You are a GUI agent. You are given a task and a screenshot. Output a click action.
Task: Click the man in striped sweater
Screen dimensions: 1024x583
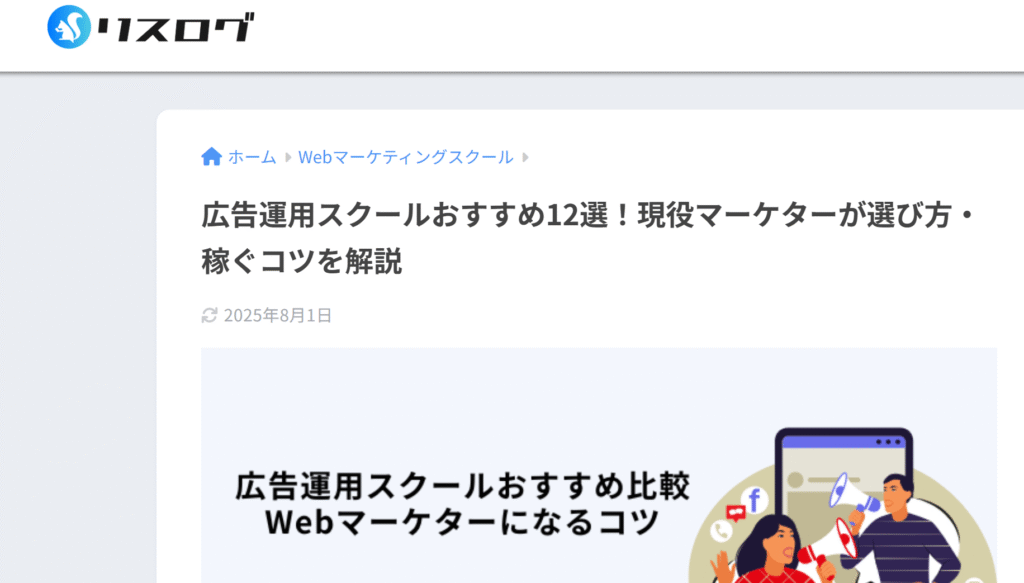tap(901, 529)
